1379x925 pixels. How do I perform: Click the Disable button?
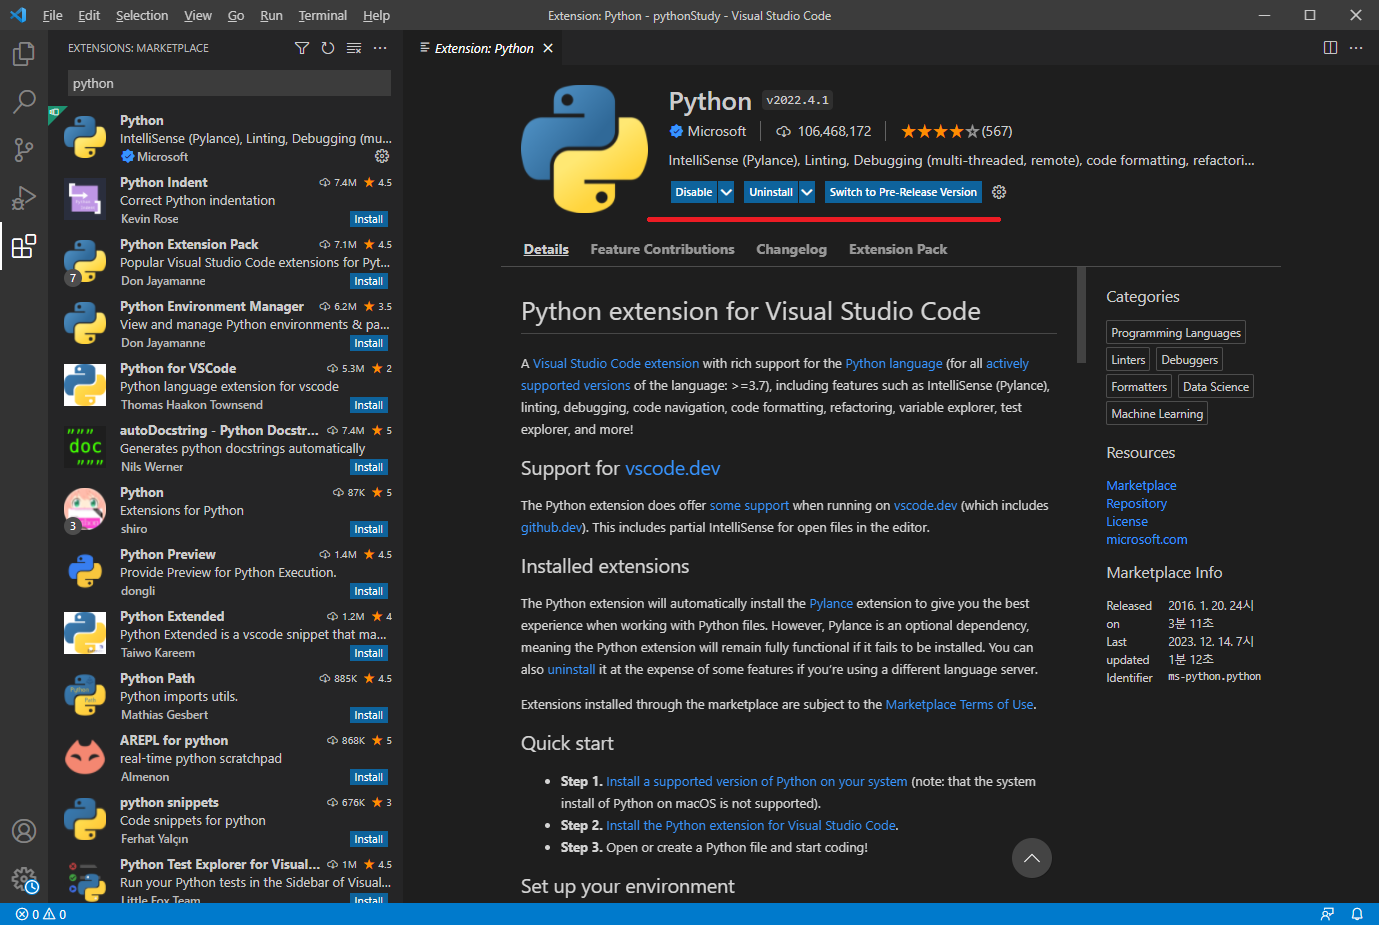pyautogui.click(x=694, y=192)
